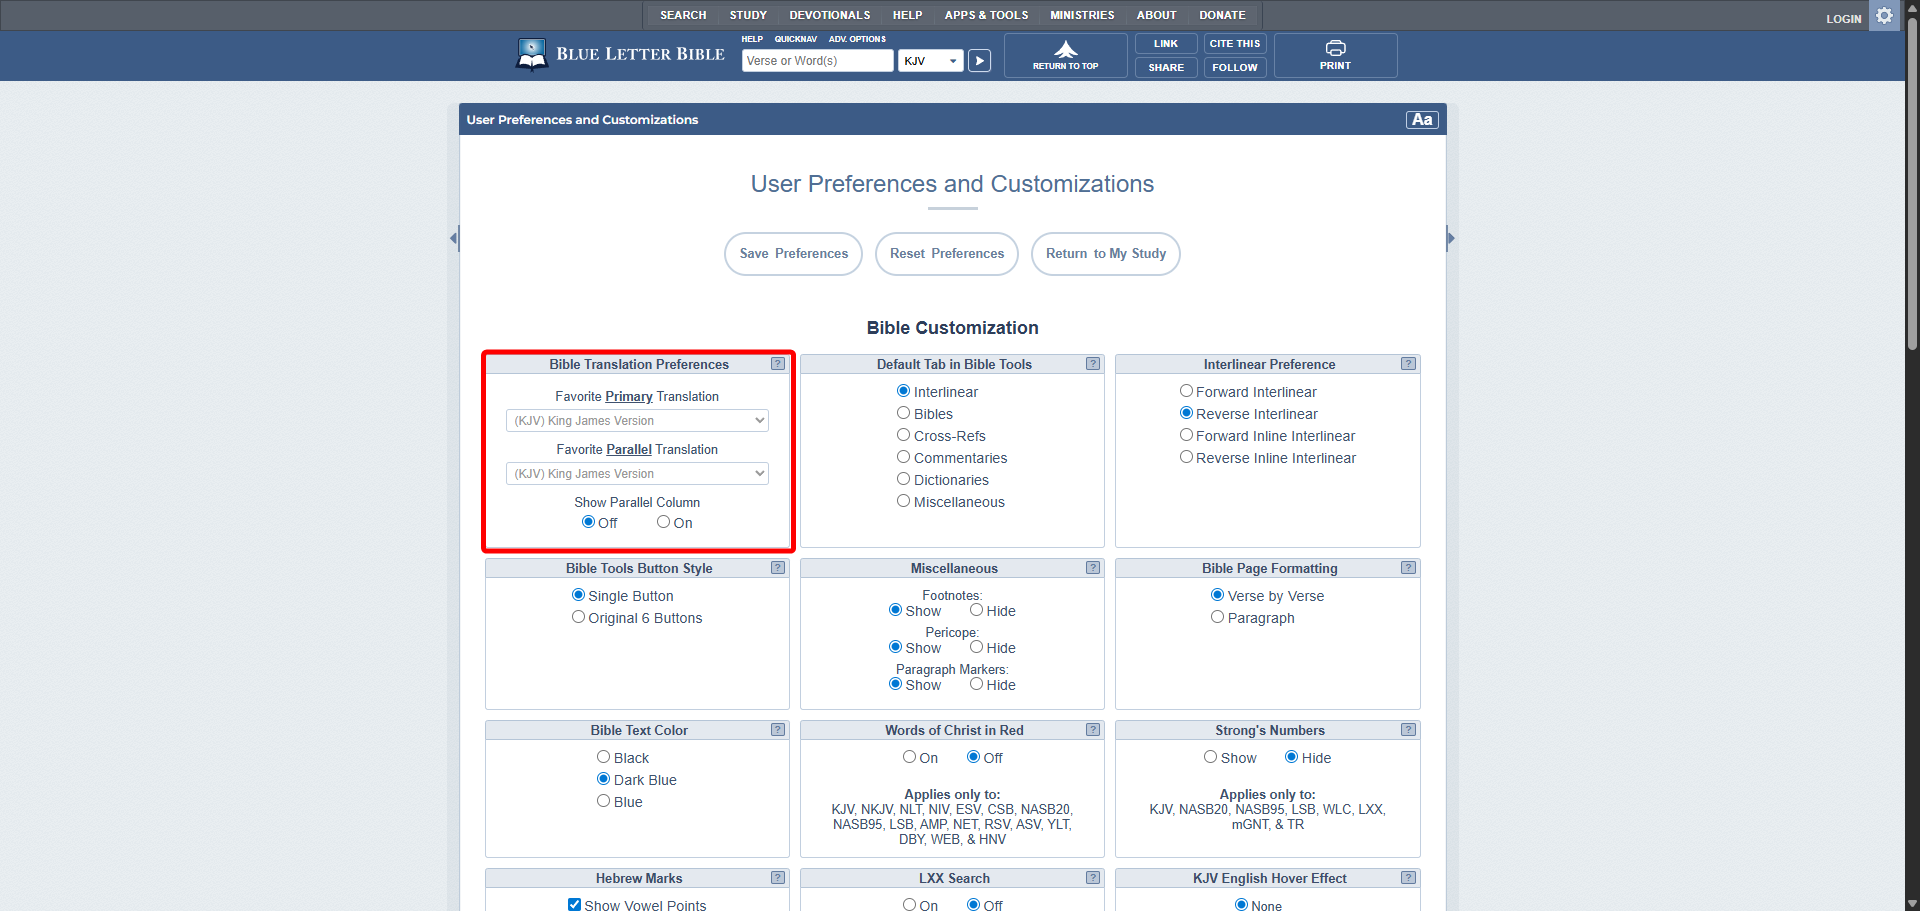Open the Favorite Primary Translation dropdown
Screen dimensions: 1920x911
(x=637, y=421)
